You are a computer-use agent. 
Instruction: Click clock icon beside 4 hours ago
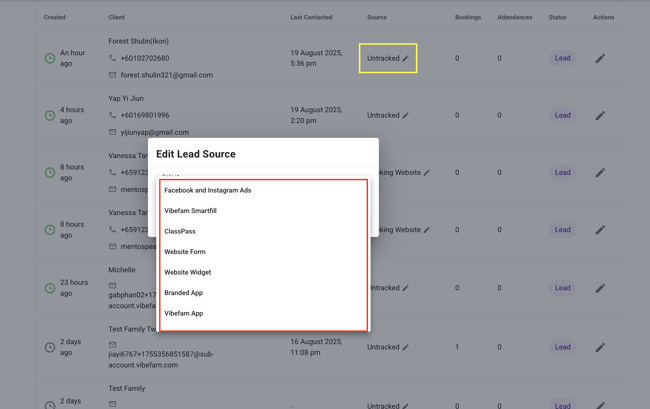50,116
